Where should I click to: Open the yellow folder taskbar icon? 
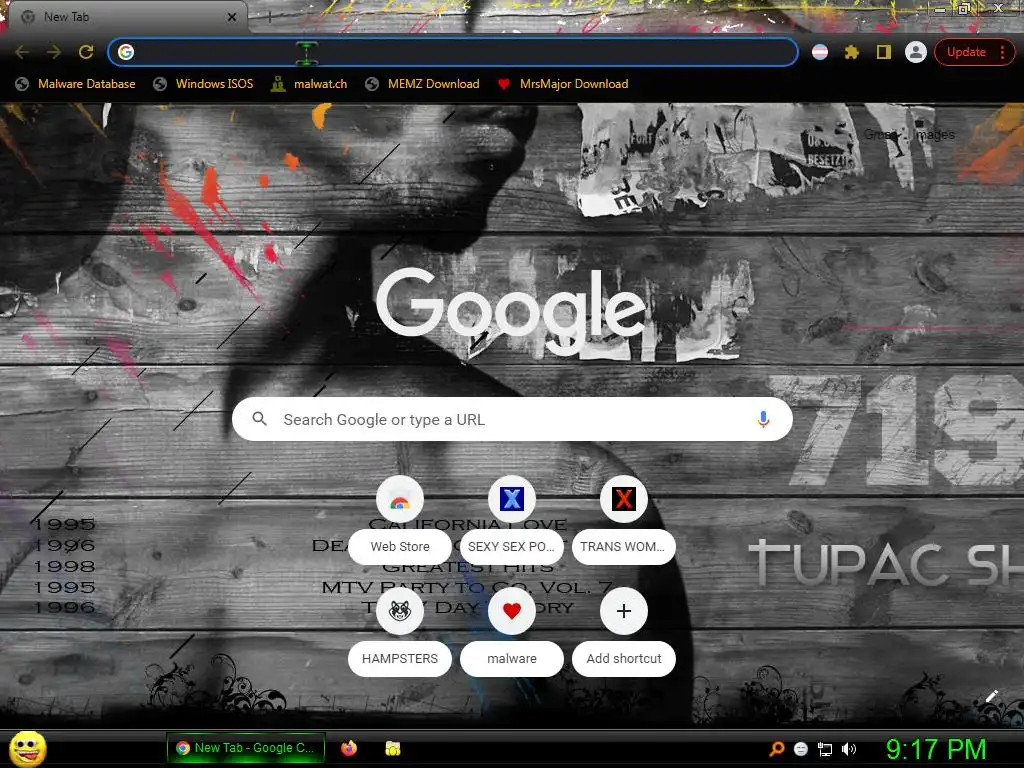pos(392,748)
